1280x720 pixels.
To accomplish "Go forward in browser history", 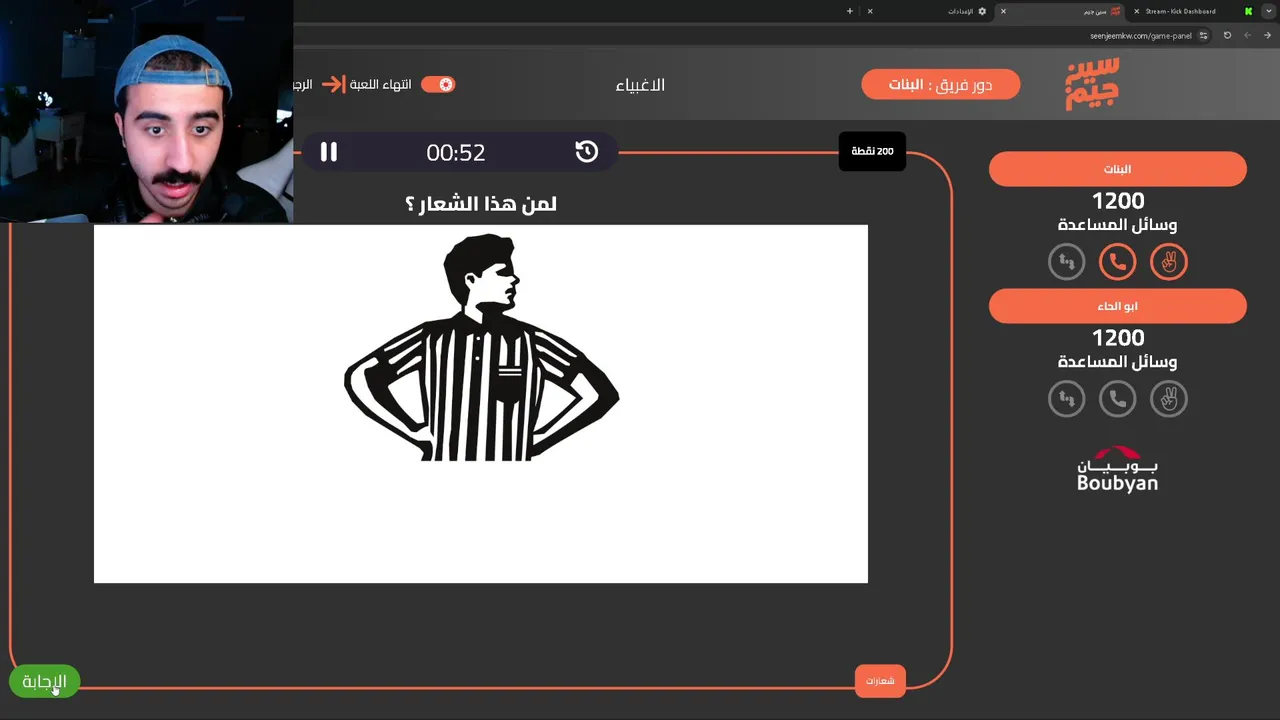I will 1247,35.
